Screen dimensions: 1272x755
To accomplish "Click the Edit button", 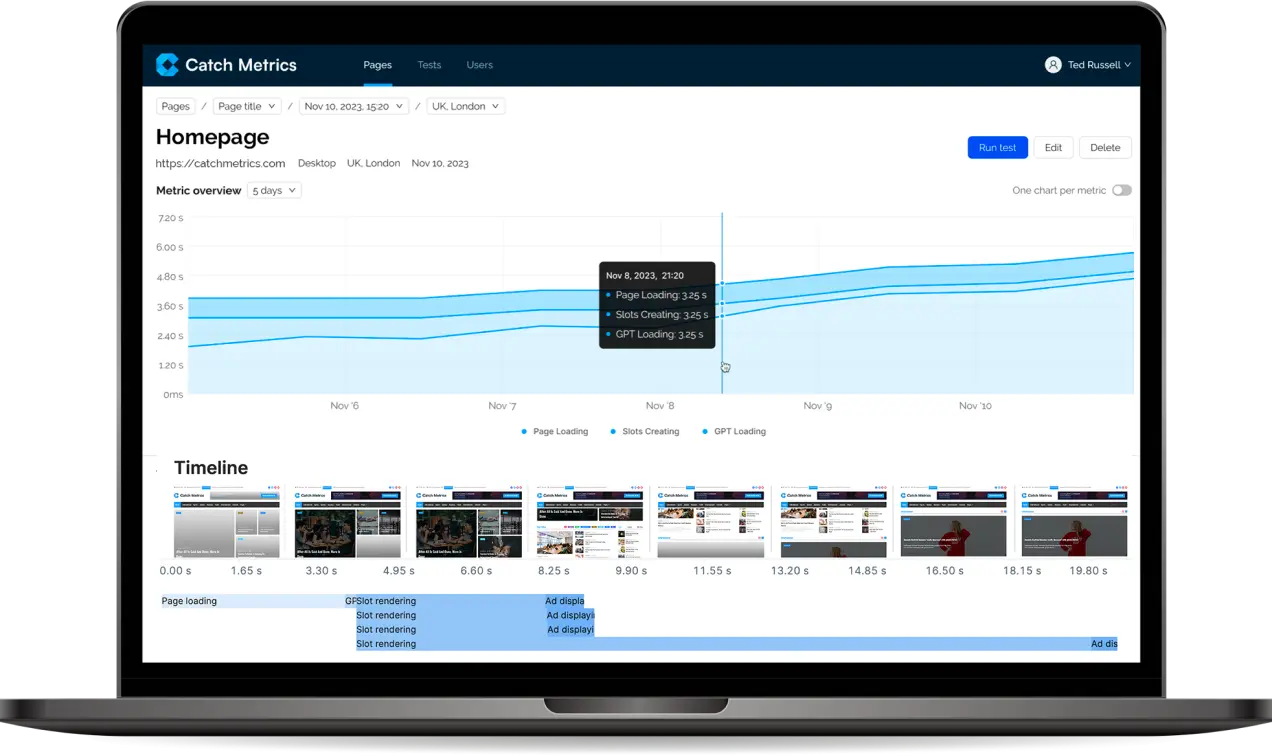I will tap(1053, 147).
